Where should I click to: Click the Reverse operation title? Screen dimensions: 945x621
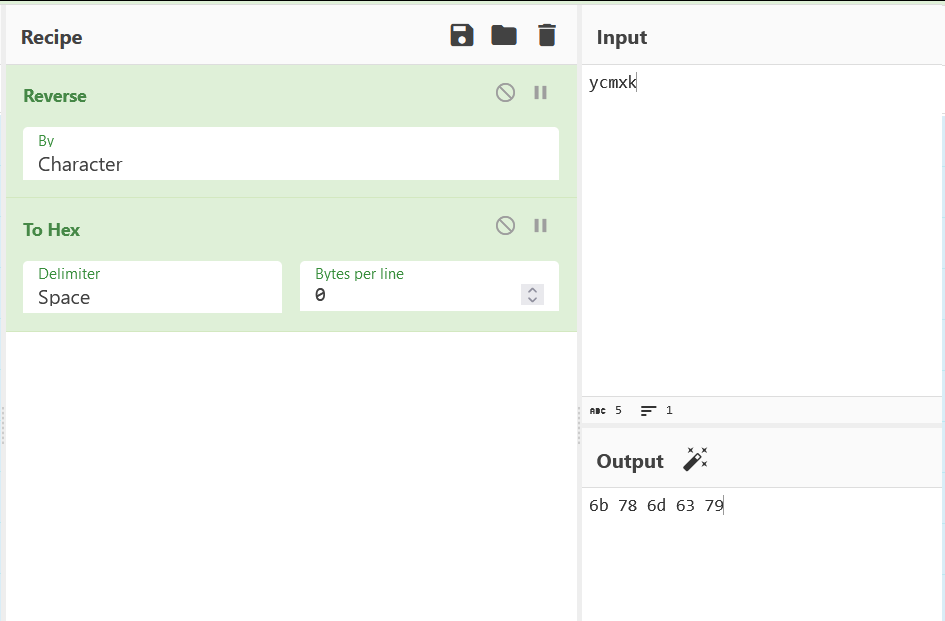pos(55,96)
